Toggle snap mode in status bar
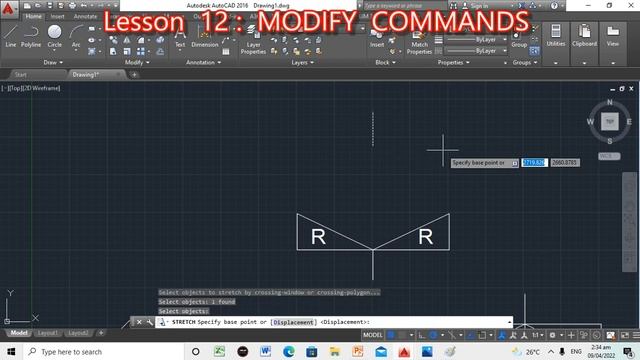Screen dimensions: 640x360 point(402,335)
